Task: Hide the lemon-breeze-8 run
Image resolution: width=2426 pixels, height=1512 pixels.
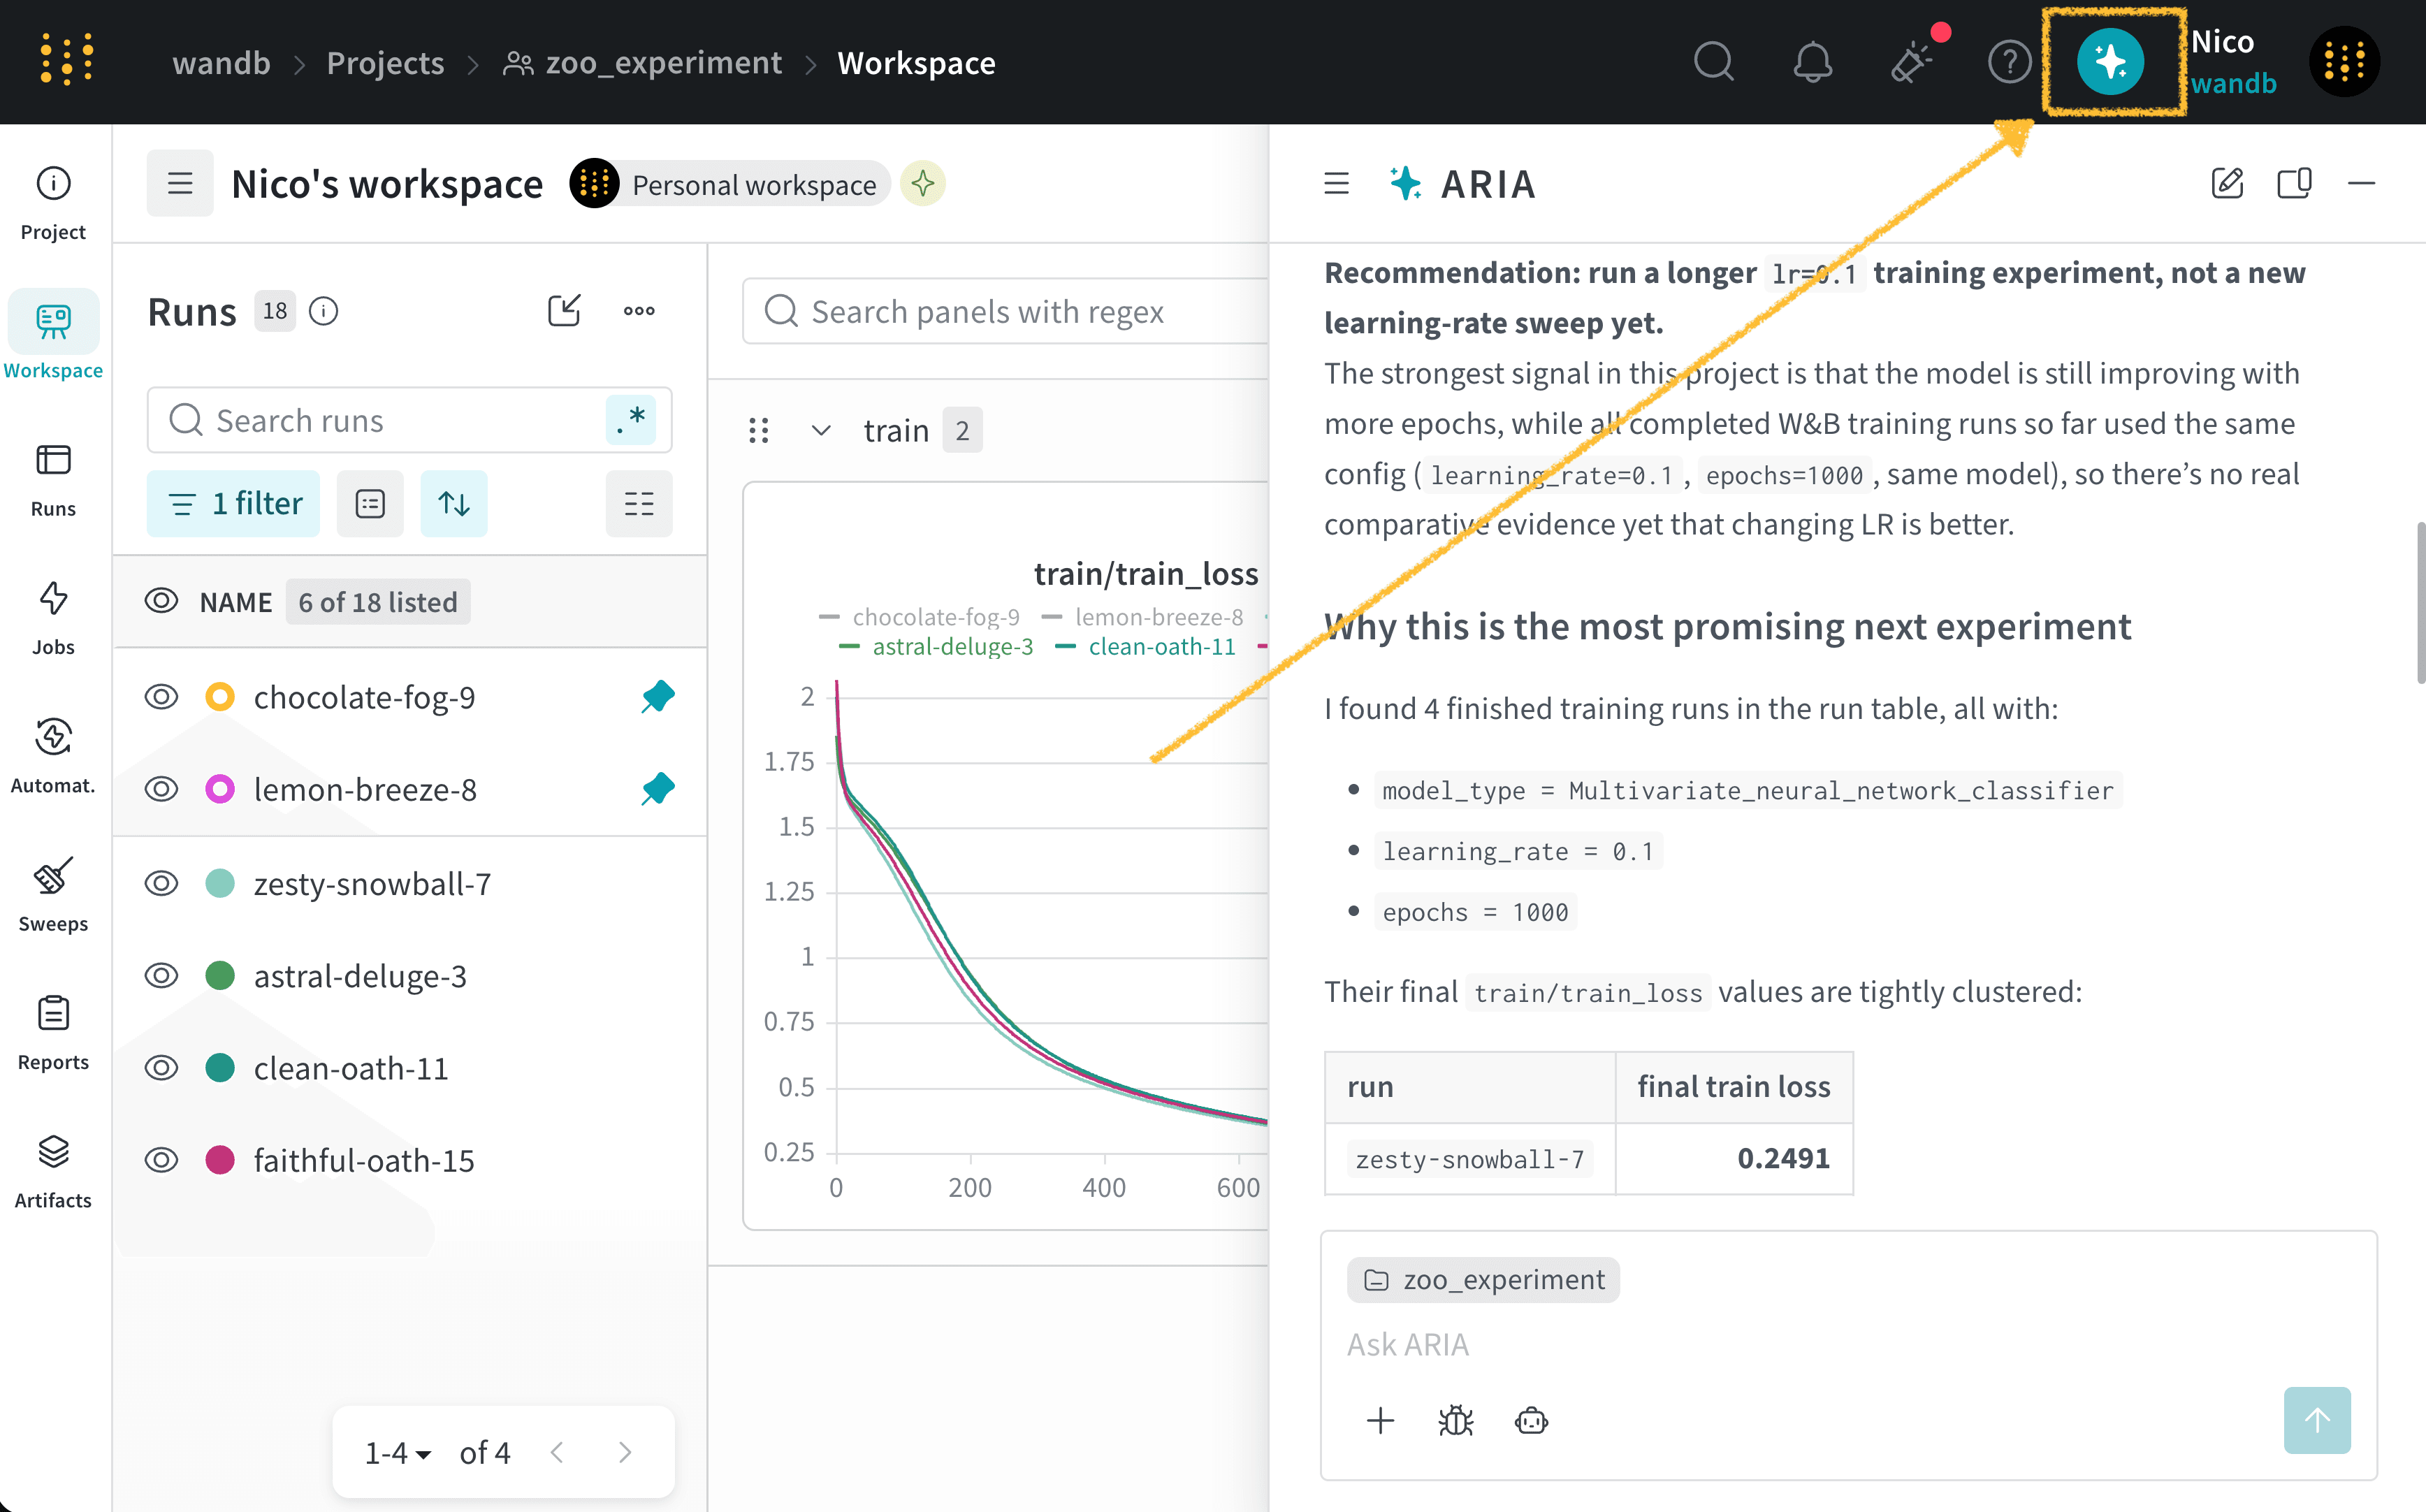Action: tap(161, 789)
